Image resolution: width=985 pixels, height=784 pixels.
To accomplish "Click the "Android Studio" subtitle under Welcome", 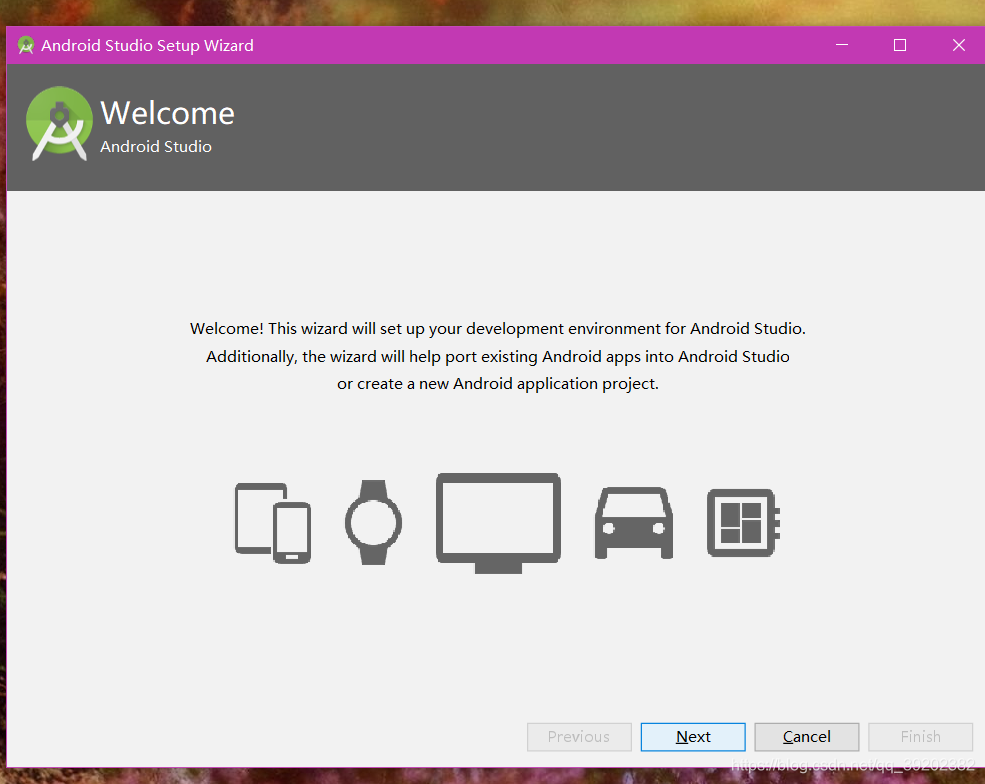I will (x=156, y=146).
